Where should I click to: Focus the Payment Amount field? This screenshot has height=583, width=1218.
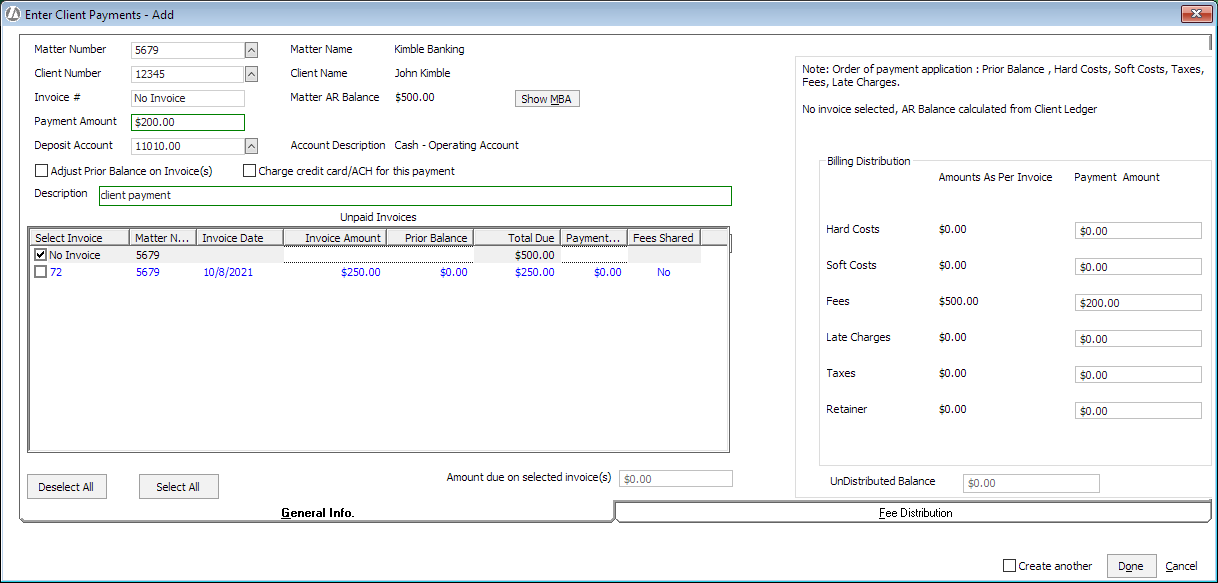tap(188, 122)
